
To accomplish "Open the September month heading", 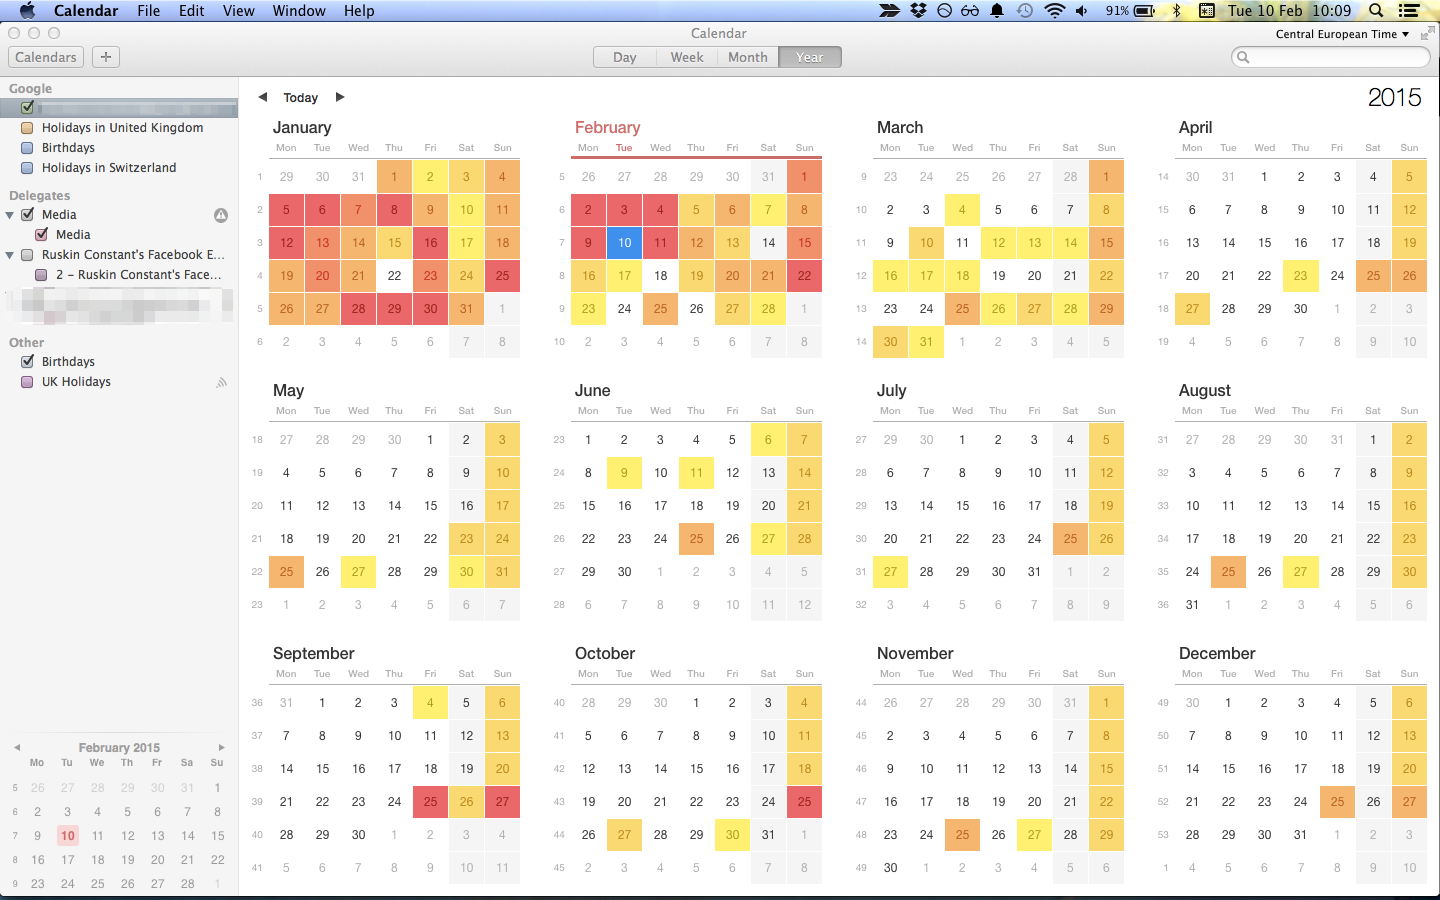I will click(314, 653).
